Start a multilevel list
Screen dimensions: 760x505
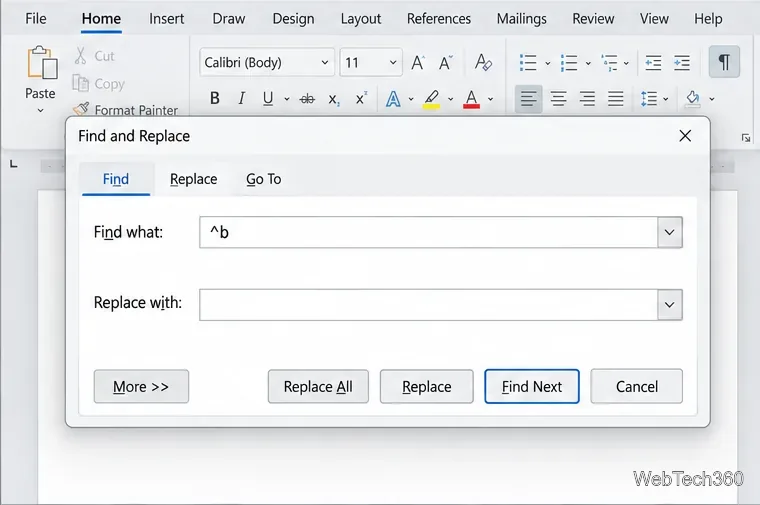point(609,63)
